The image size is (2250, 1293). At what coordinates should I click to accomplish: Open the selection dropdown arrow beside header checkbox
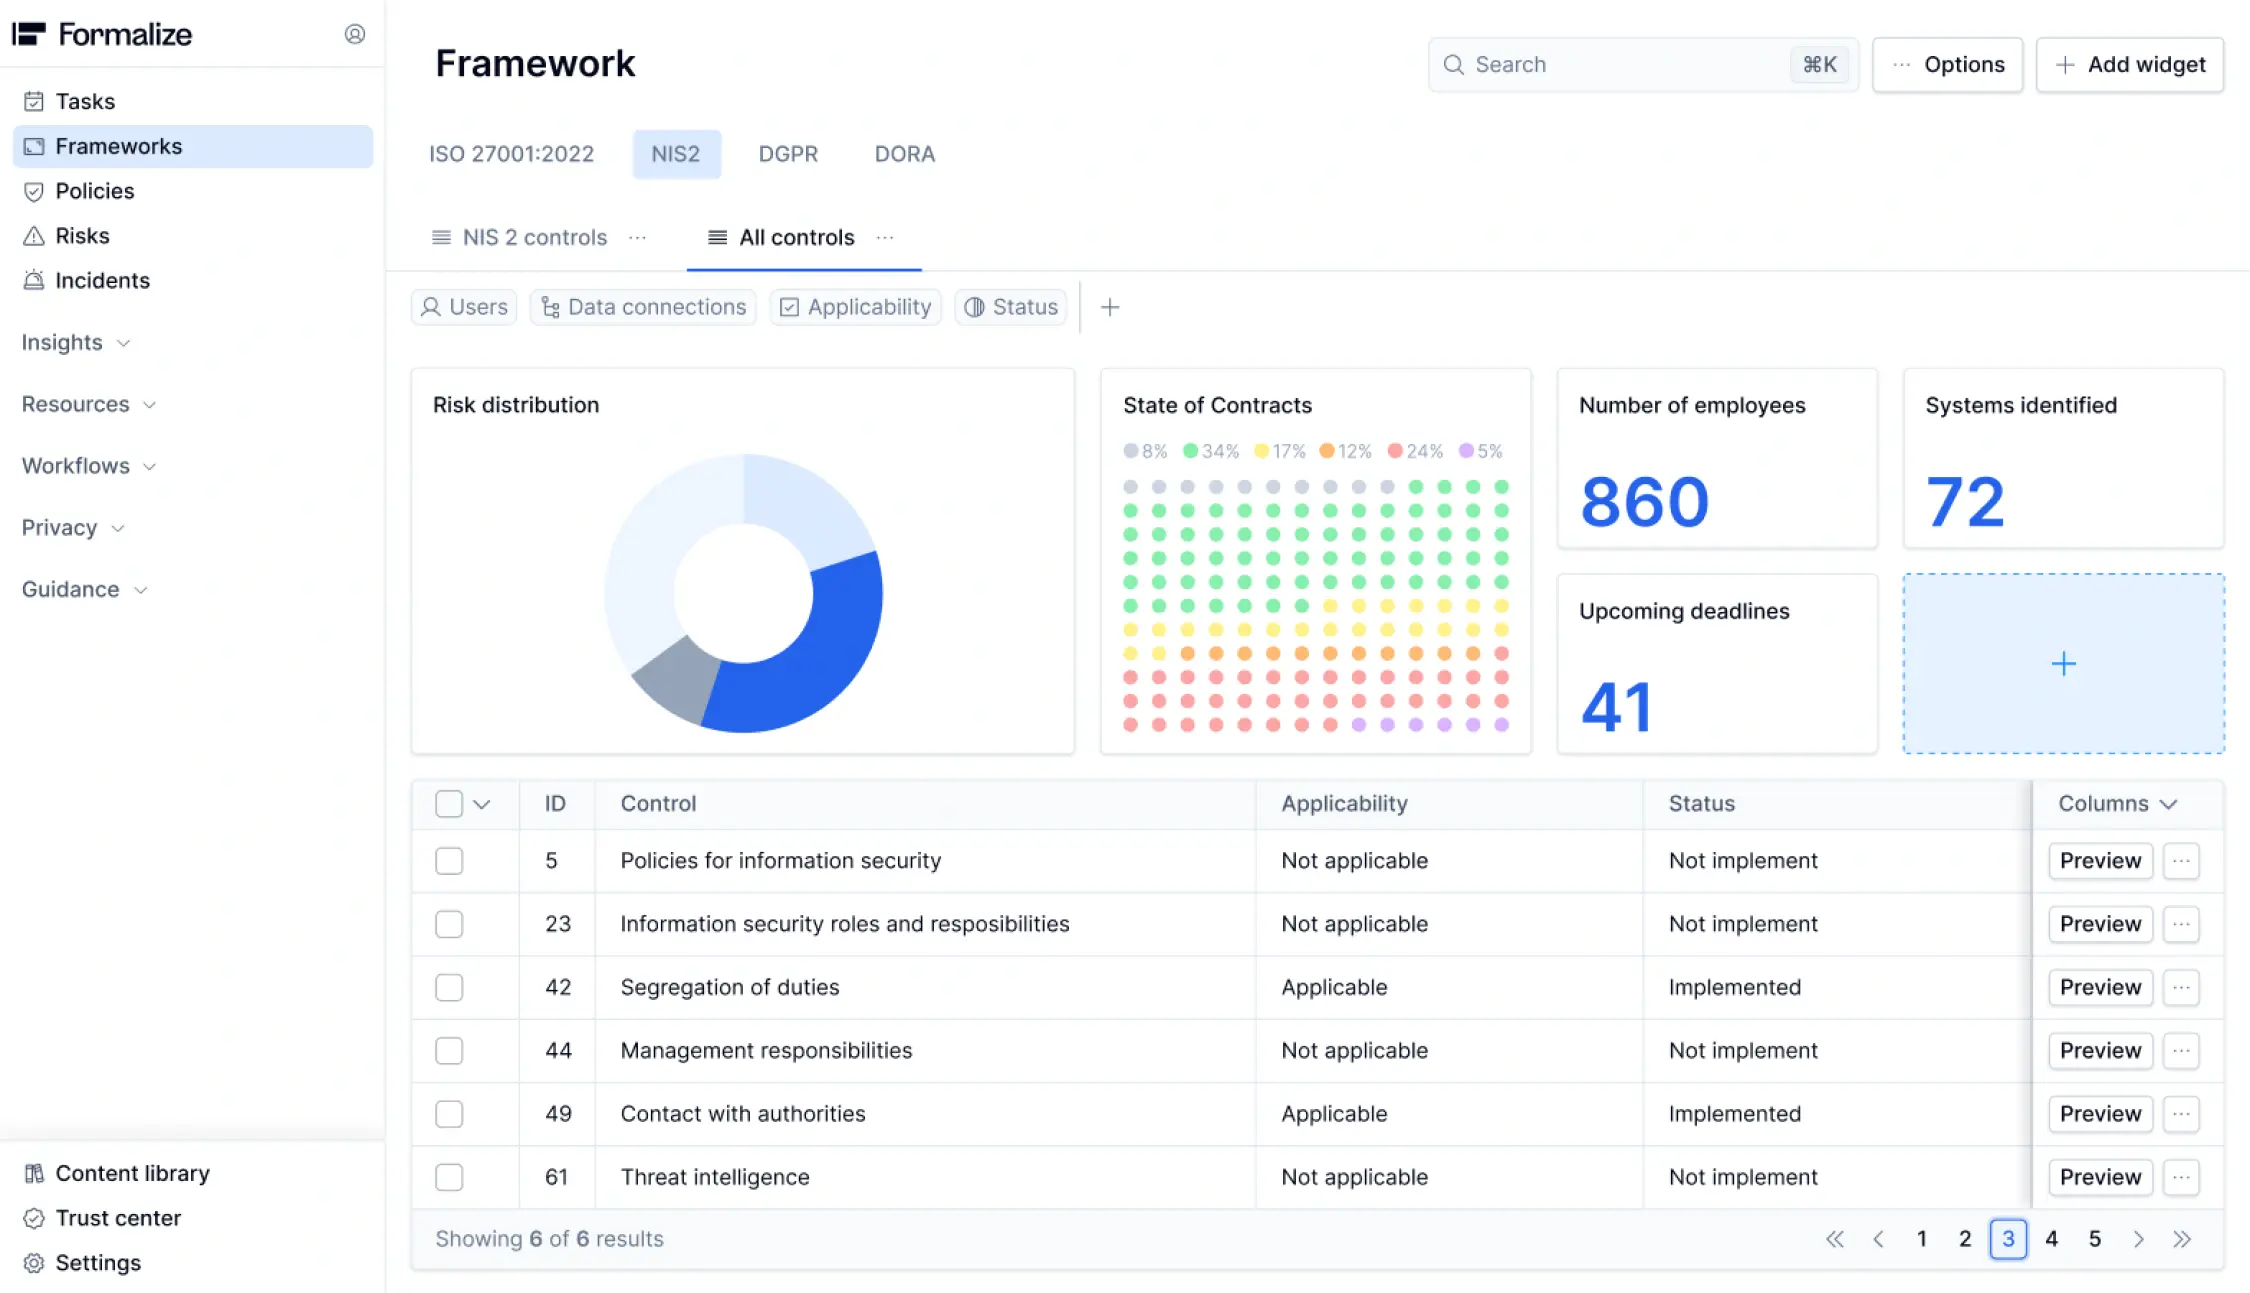(482, 804)
